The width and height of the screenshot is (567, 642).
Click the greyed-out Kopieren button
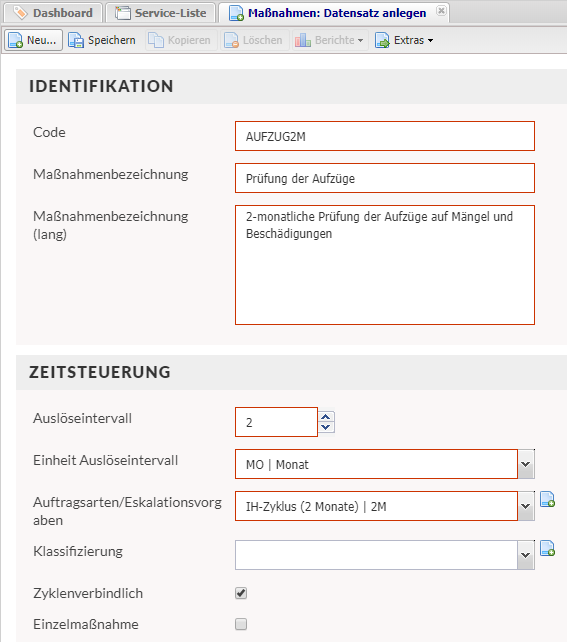point(180,40)
